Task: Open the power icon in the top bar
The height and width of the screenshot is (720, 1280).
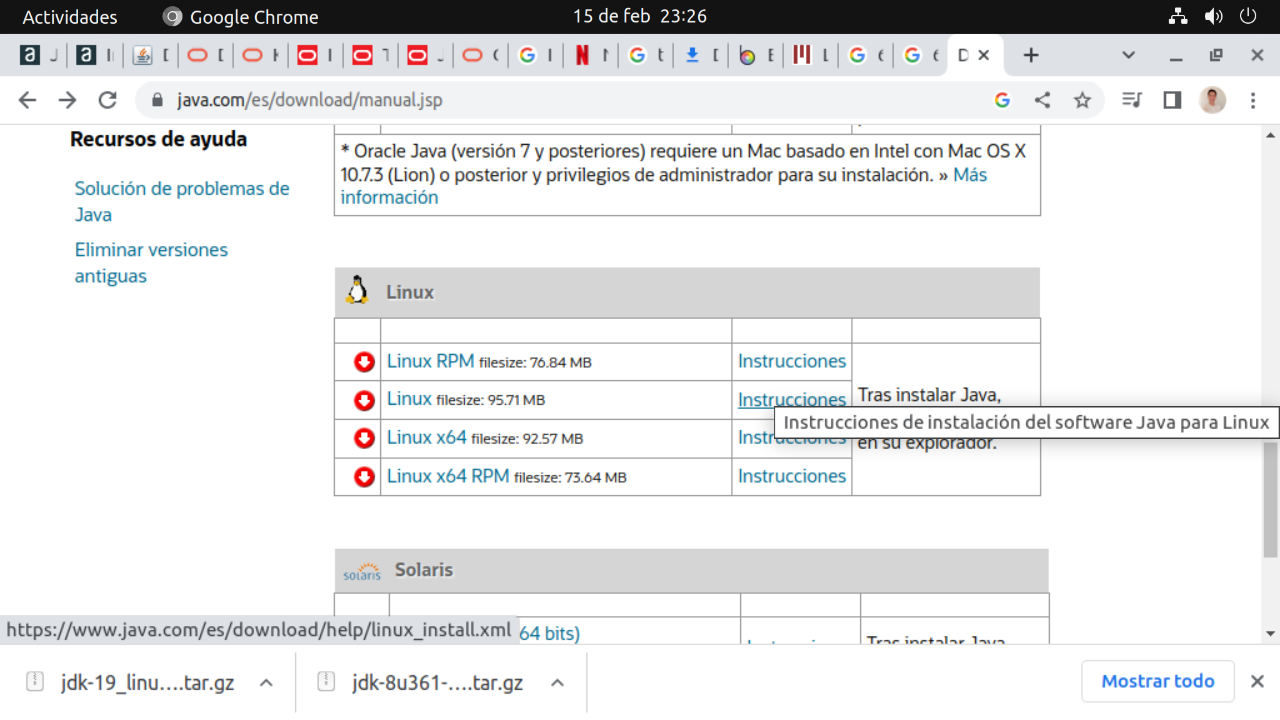Action: tap(1247, 17)
